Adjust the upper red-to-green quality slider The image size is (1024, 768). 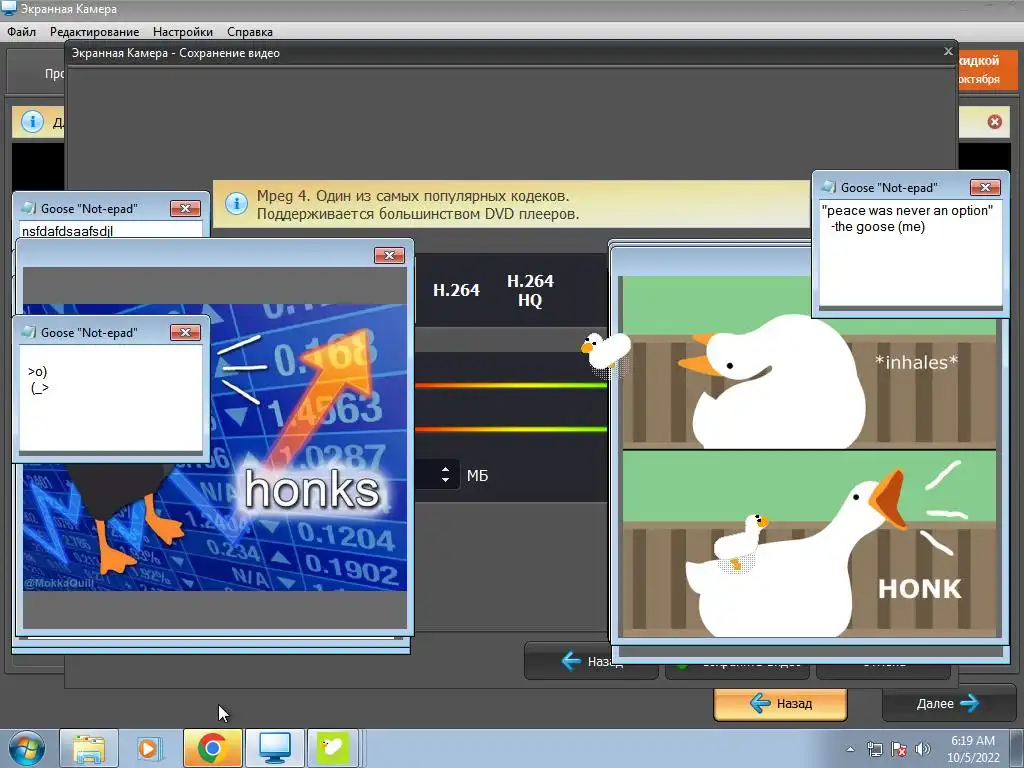tap(511, 385)
